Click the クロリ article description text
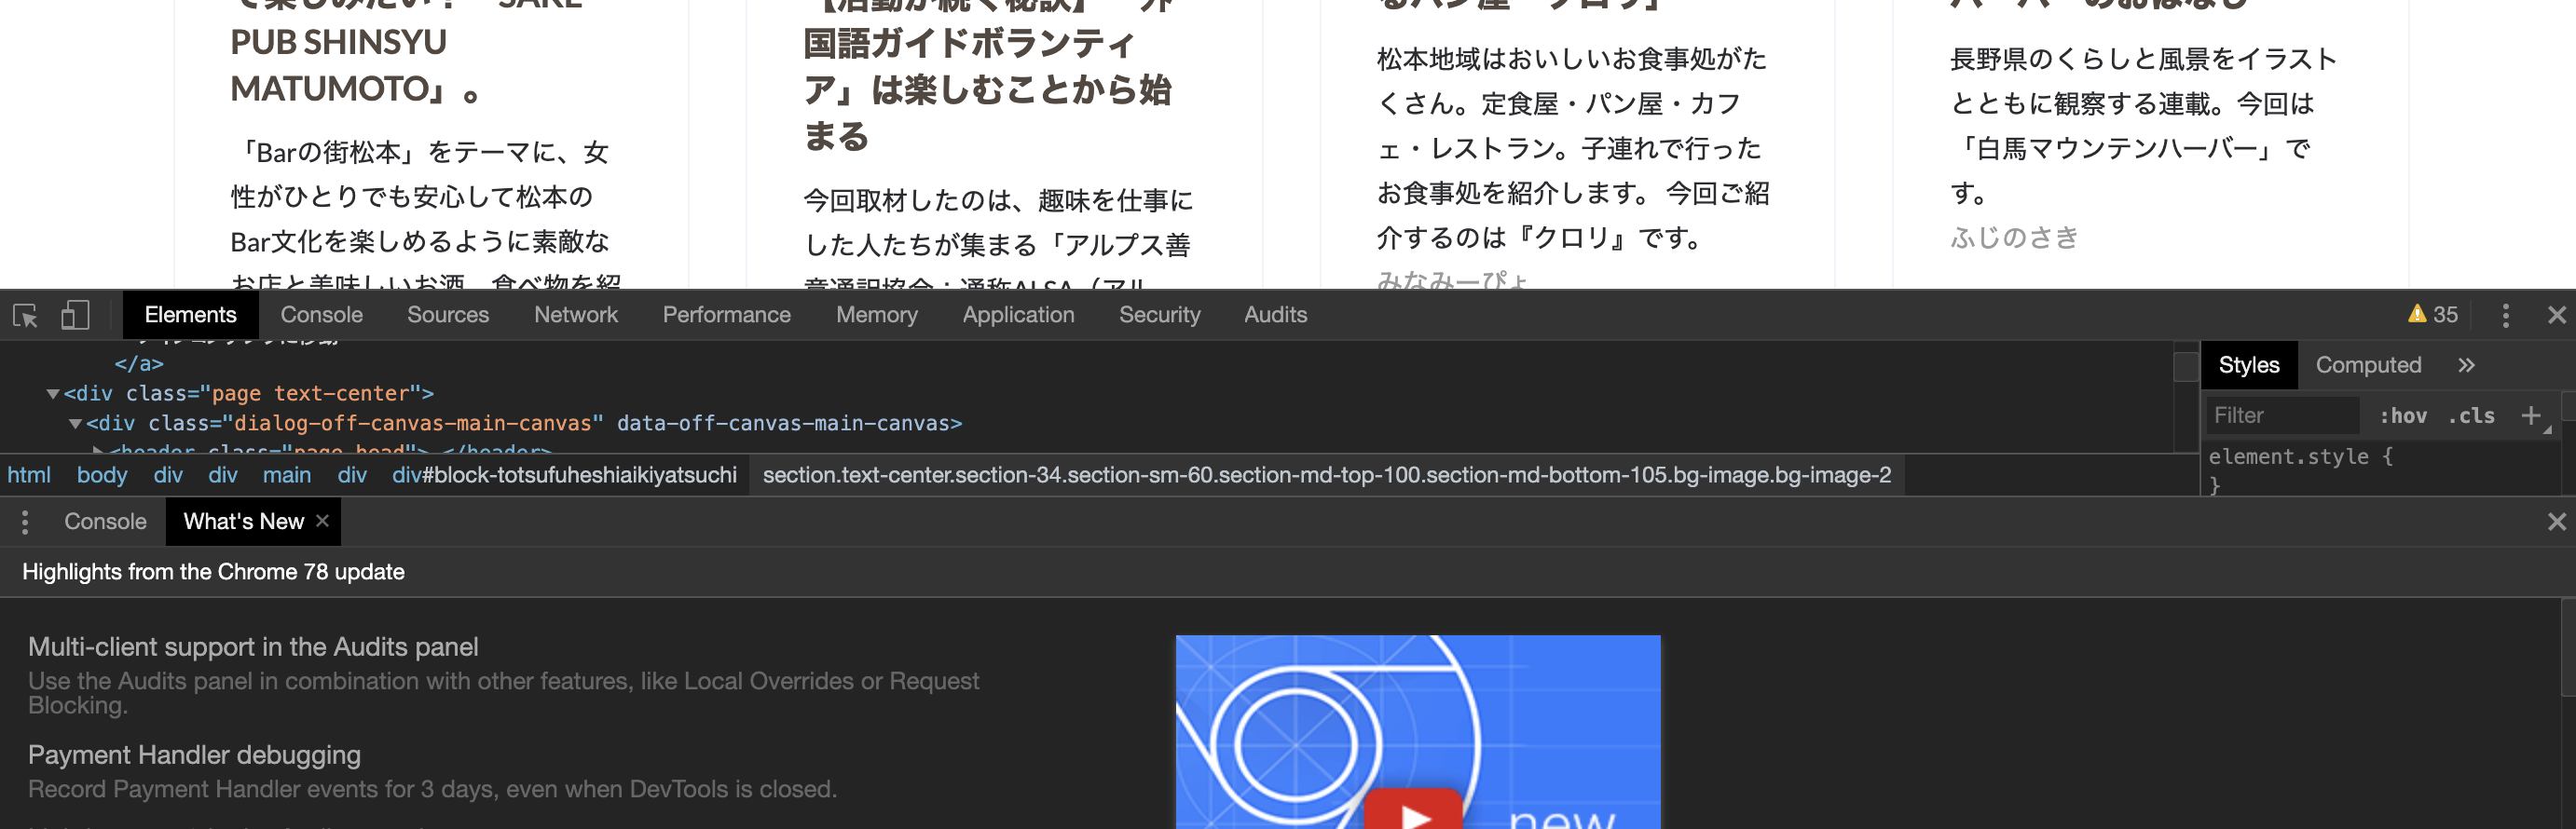Screen dimensions: 2576x829 [x=1573, y=148]
